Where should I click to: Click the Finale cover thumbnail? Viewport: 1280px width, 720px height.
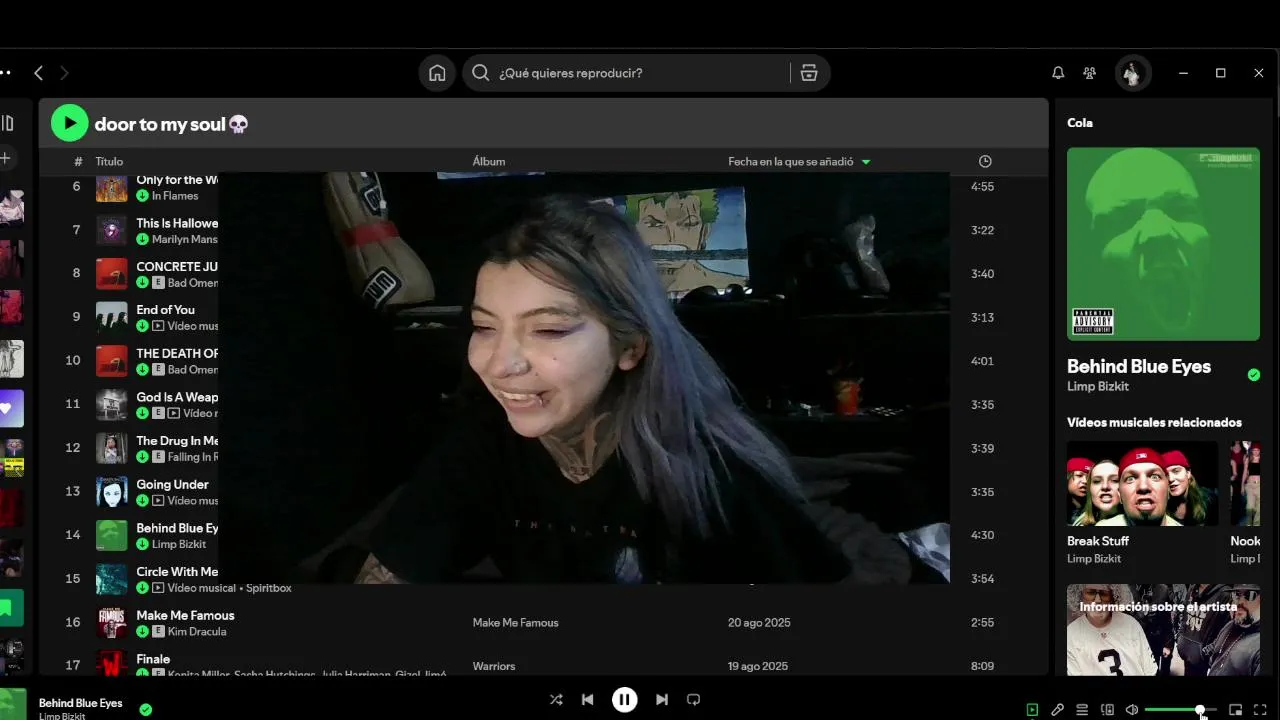112,663
